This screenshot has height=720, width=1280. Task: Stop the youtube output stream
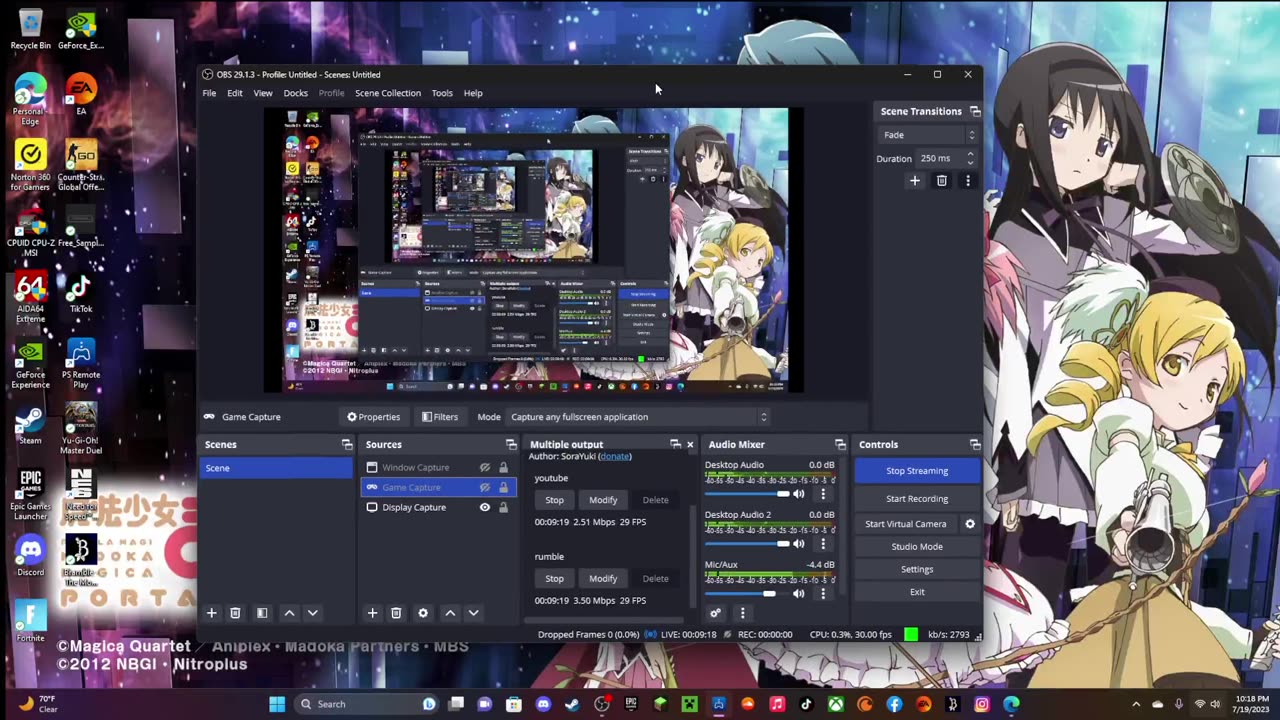click(x=554, y=500)
